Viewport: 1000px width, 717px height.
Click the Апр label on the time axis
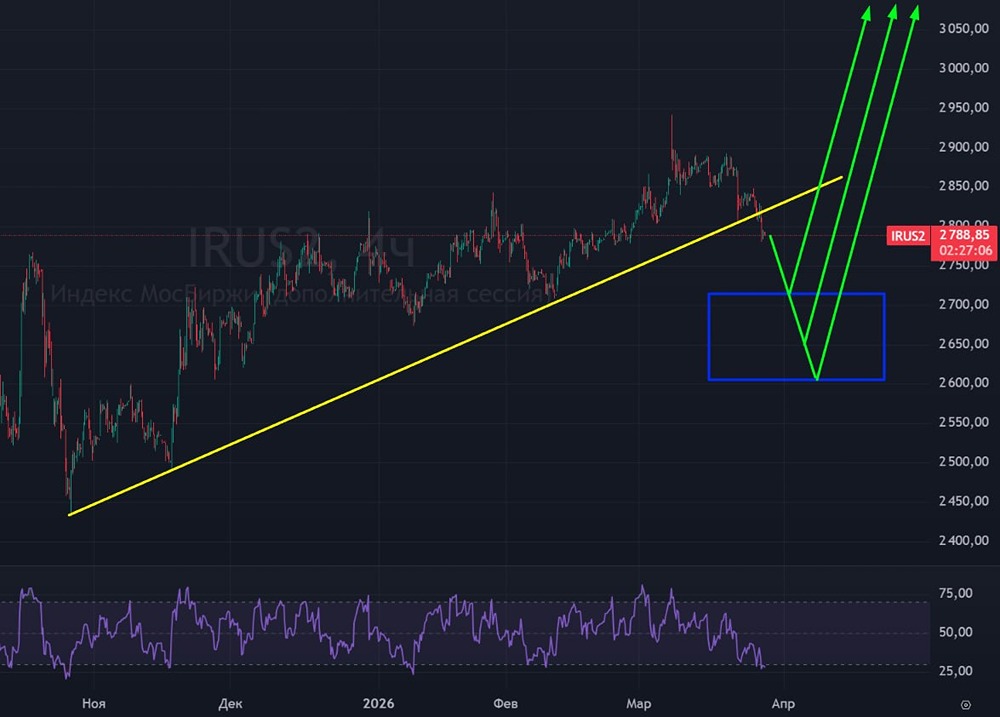point(783,704)
